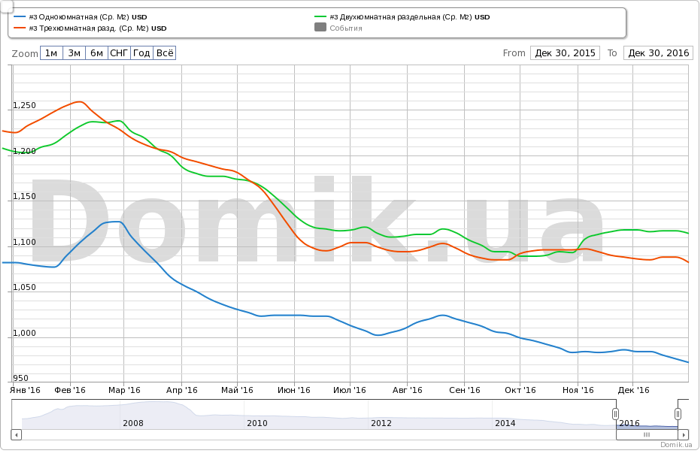Click the Июн '16 axis label
The width and height of the screenshot is (700, 451).
point(294,390)
